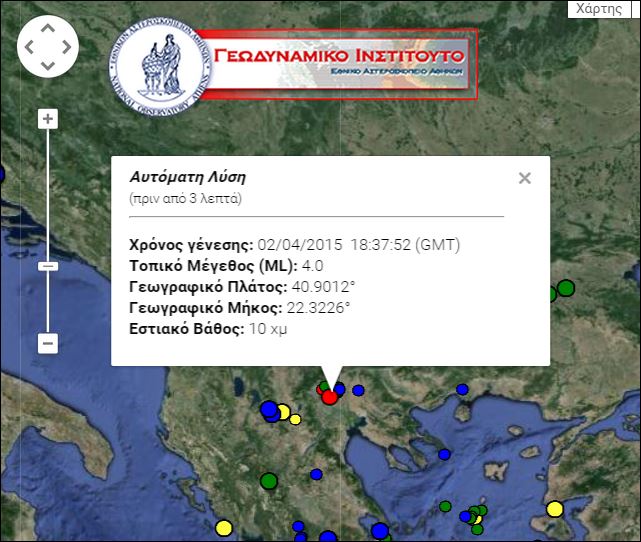Screen dimensions: 641x542
Task: Select the πριν από 3 λεπτά text
Action: tap(185, 199)
